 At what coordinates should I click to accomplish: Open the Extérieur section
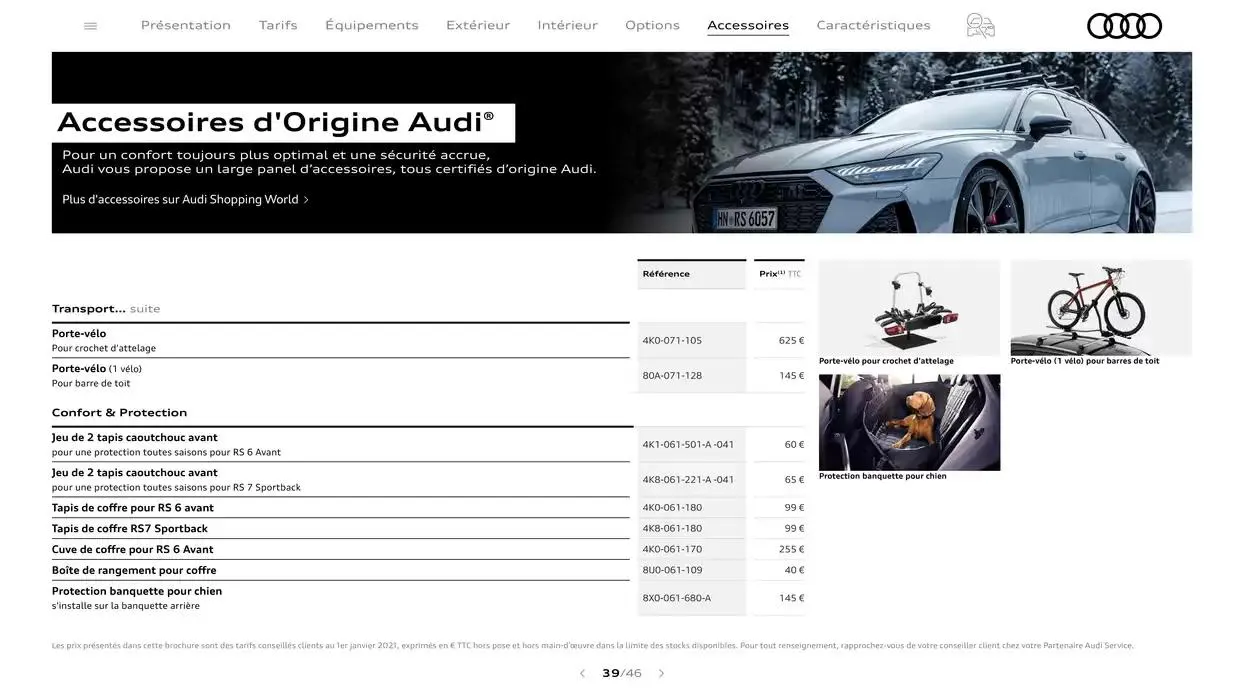pos(478,24)
